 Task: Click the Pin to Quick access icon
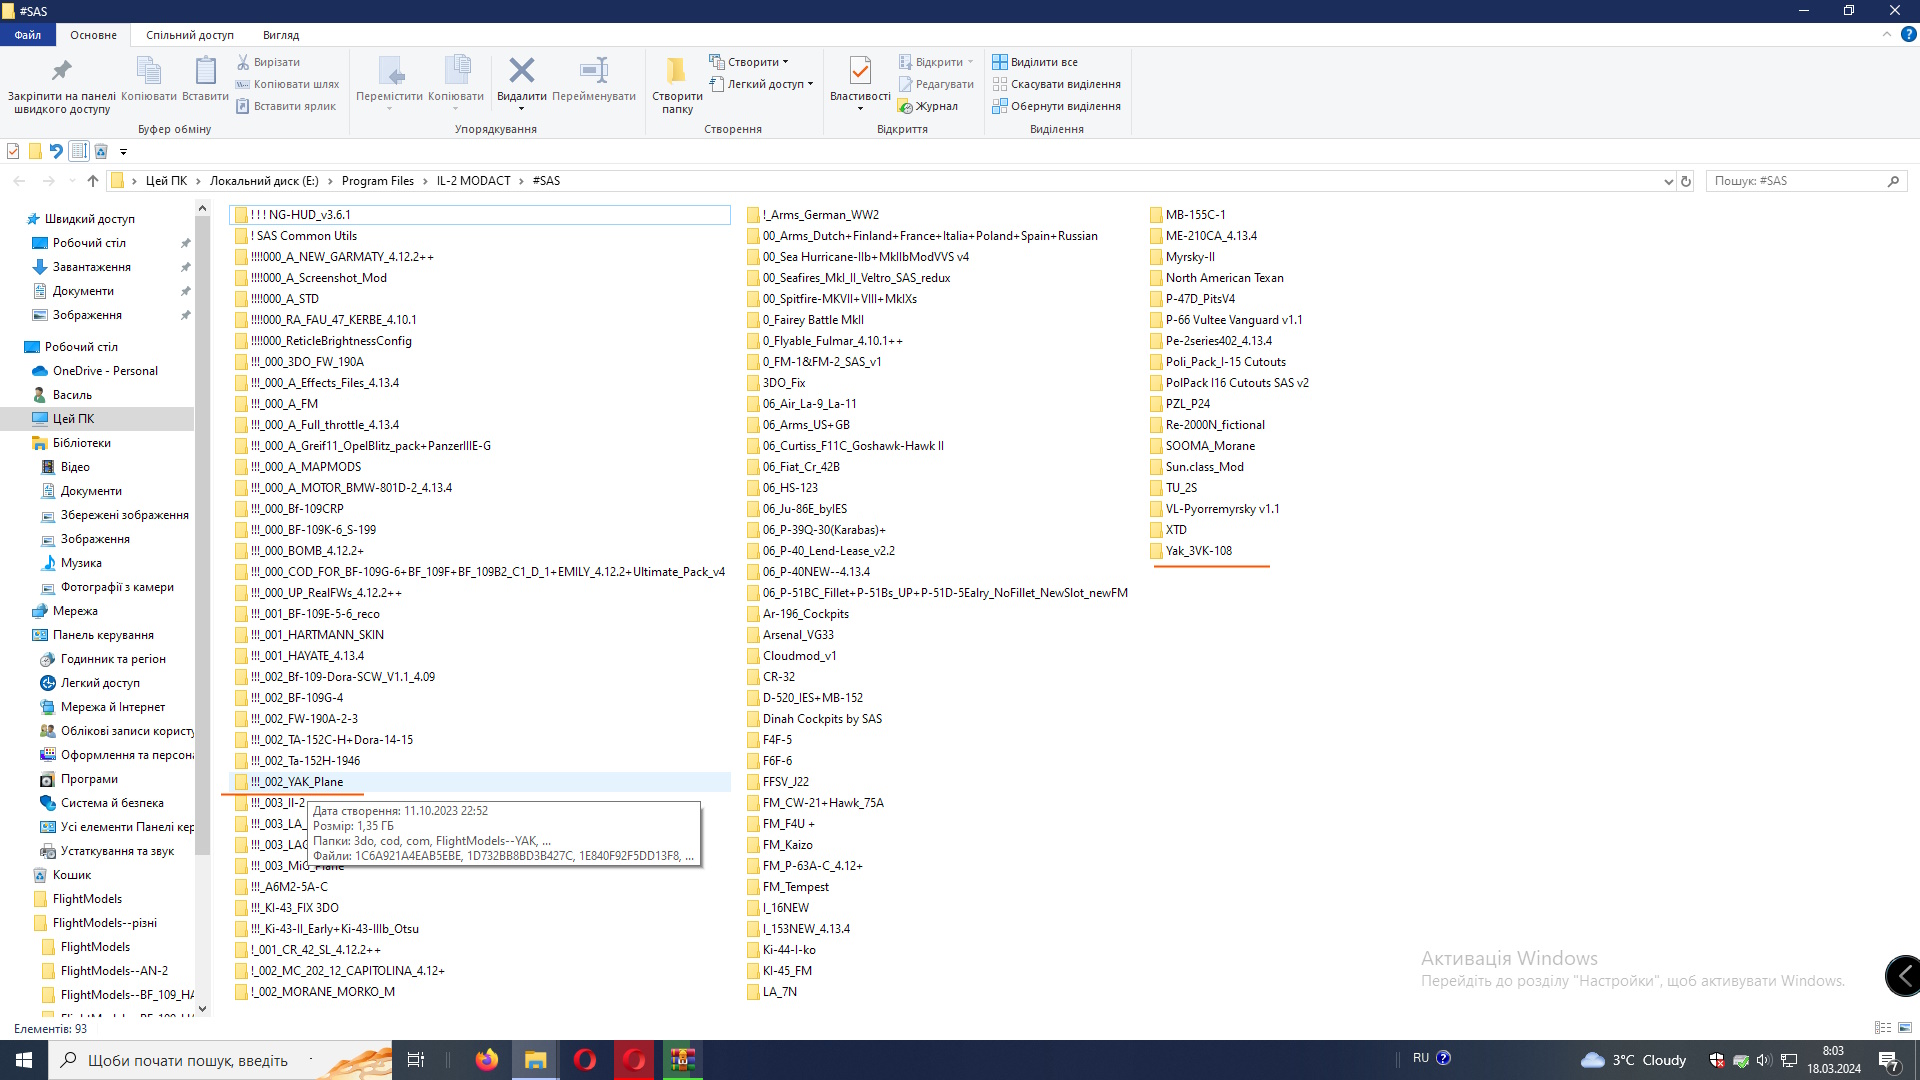(61, 71)
